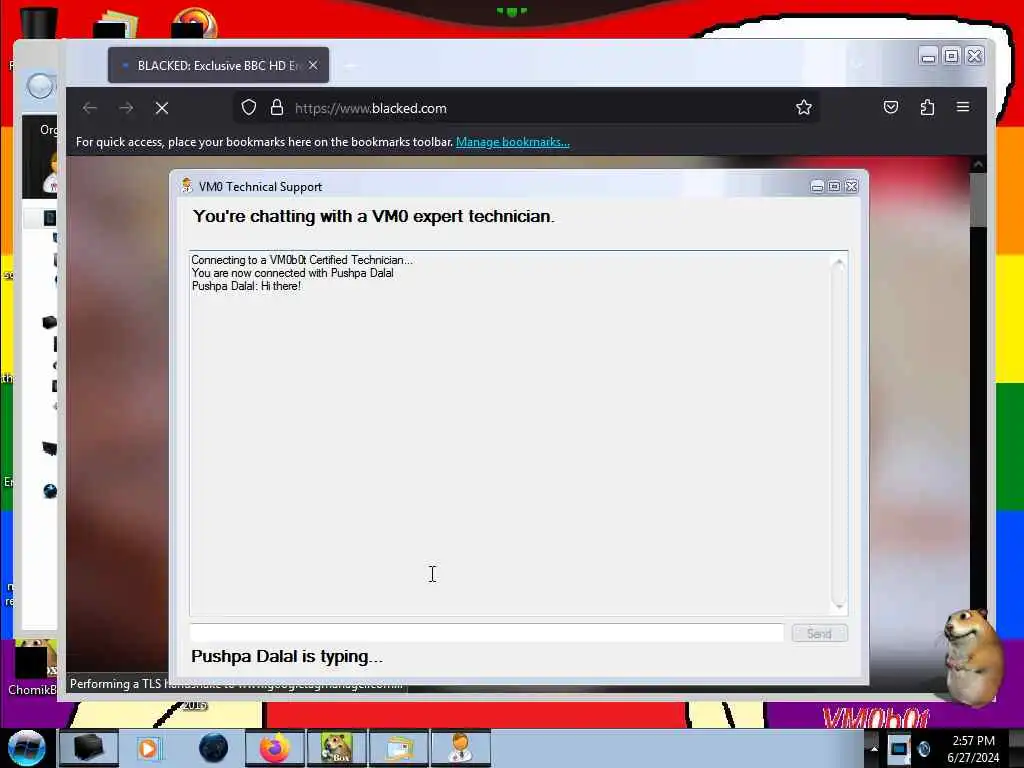Stop loading the page in Firefox
Screen dimensions: 1024x768
162,108
